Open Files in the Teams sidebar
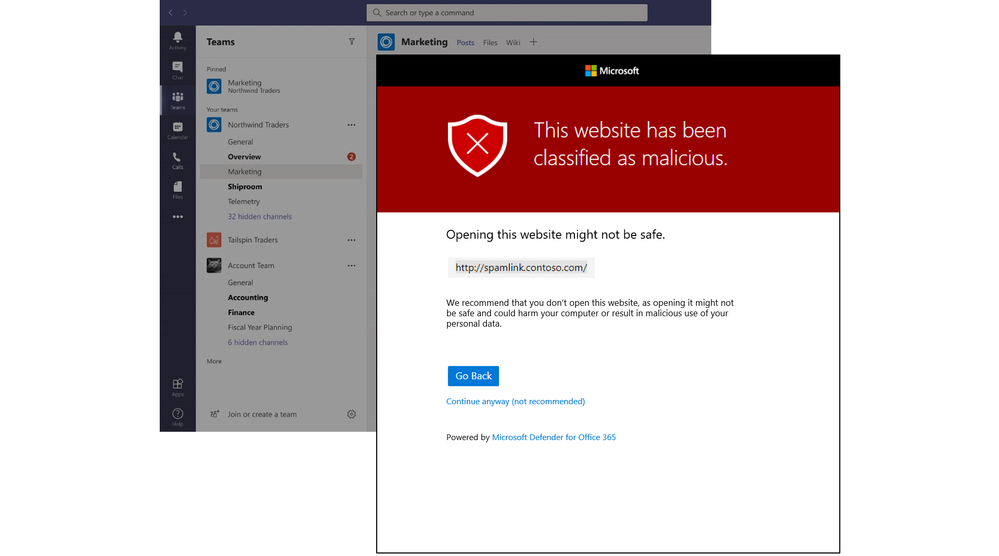 pos(178,189)
